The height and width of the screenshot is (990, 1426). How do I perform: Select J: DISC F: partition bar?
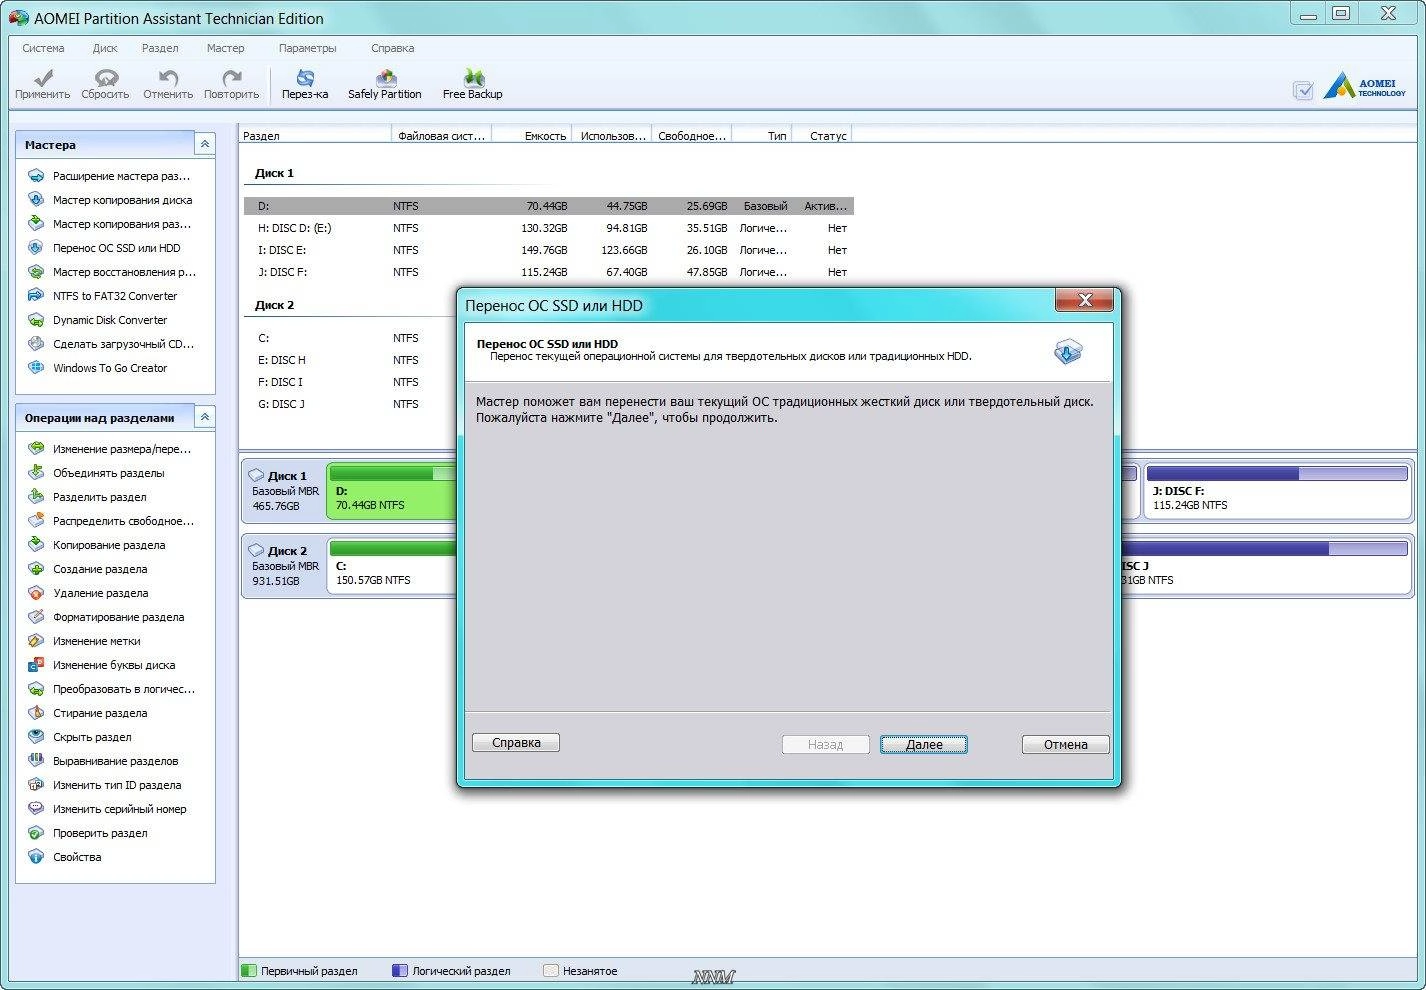(x=1278, y=490)
